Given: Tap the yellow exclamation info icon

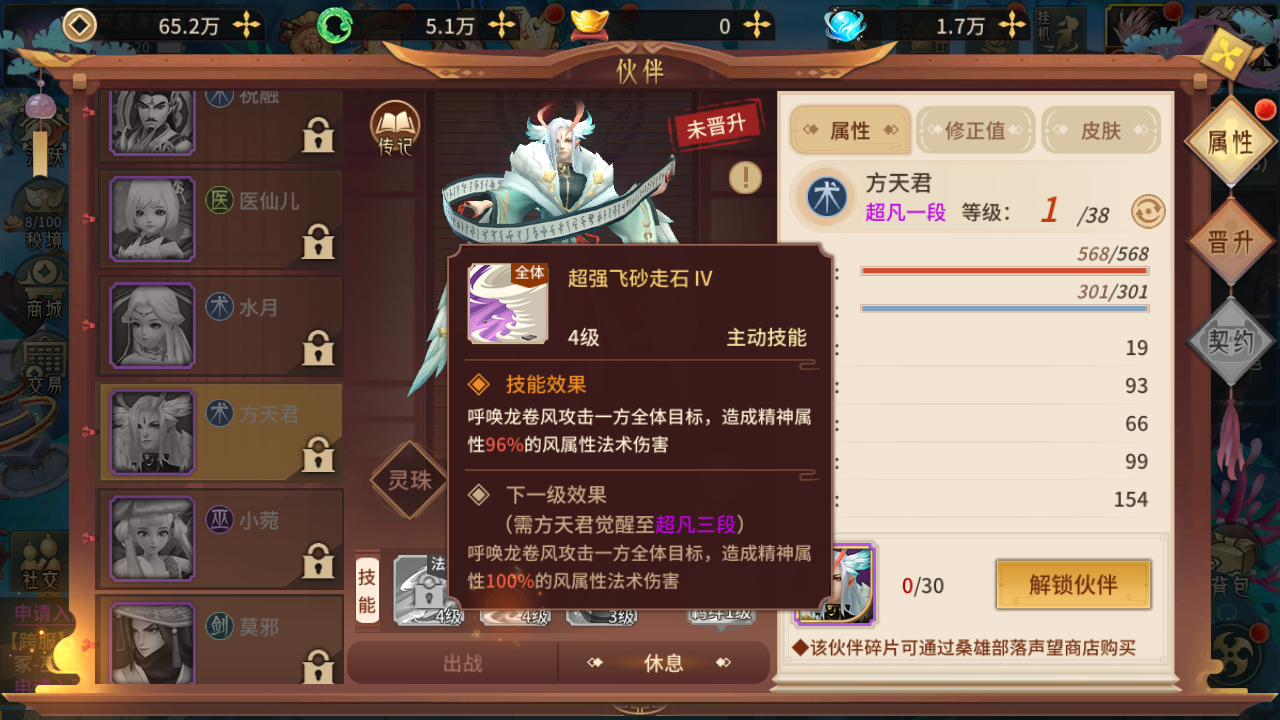Looking at the screenshot, I should coord(745,178).
